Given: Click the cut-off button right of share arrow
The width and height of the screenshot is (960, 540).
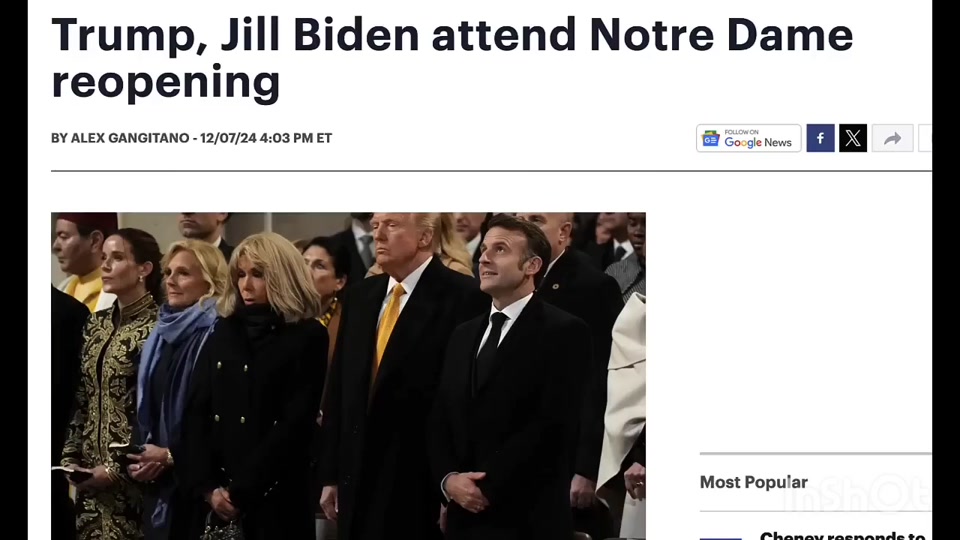Looking at the screenshot, I should point(925,138).
